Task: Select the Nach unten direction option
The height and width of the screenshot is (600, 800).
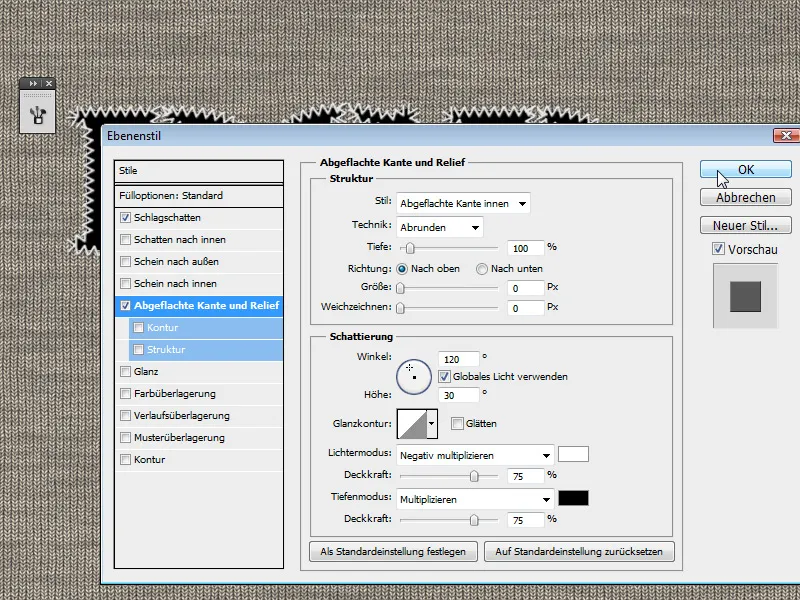Action: pos(482,269)
